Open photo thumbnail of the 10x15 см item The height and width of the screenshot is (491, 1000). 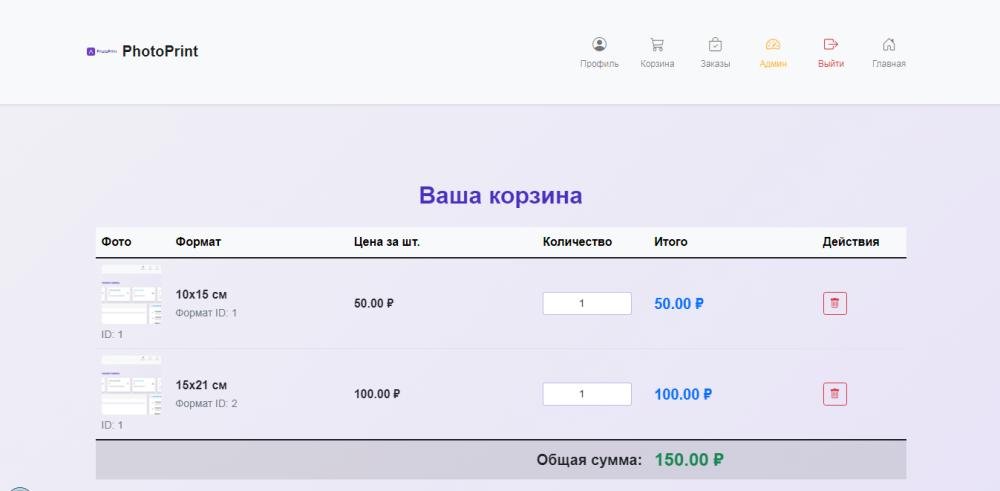click(x=131, y=294)
